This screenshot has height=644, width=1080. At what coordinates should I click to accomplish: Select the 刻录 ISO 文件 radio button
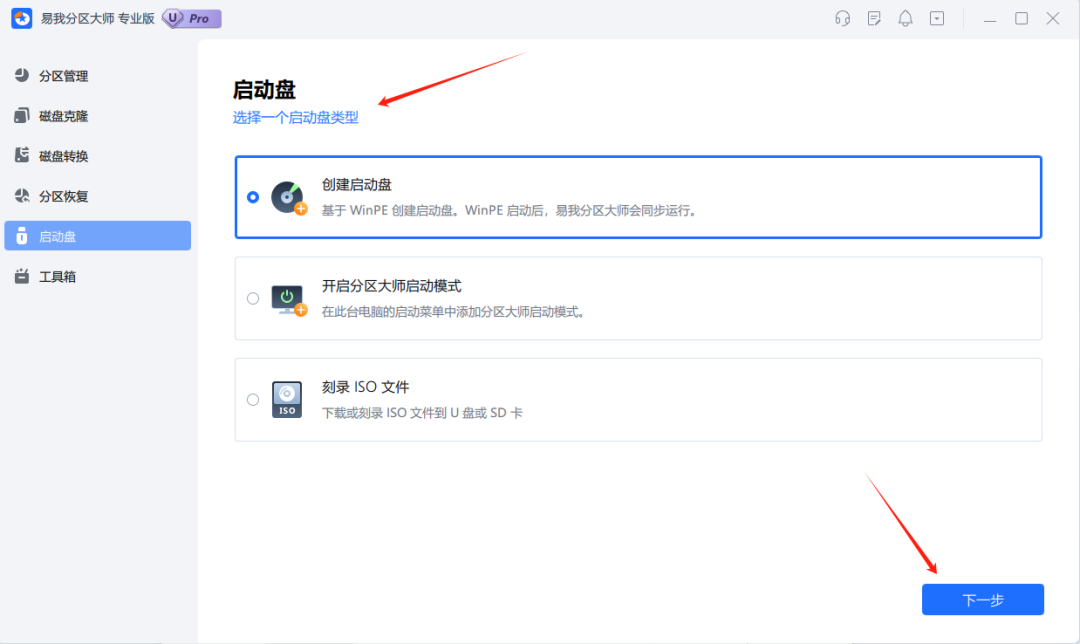[x=253, y=399]
